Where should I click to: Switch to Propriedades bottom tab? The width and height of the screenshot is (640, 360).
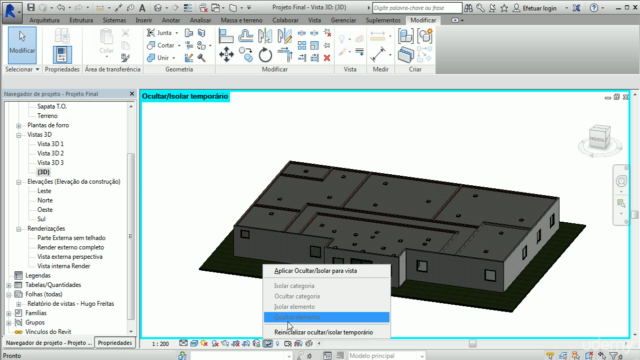point(115,343)
